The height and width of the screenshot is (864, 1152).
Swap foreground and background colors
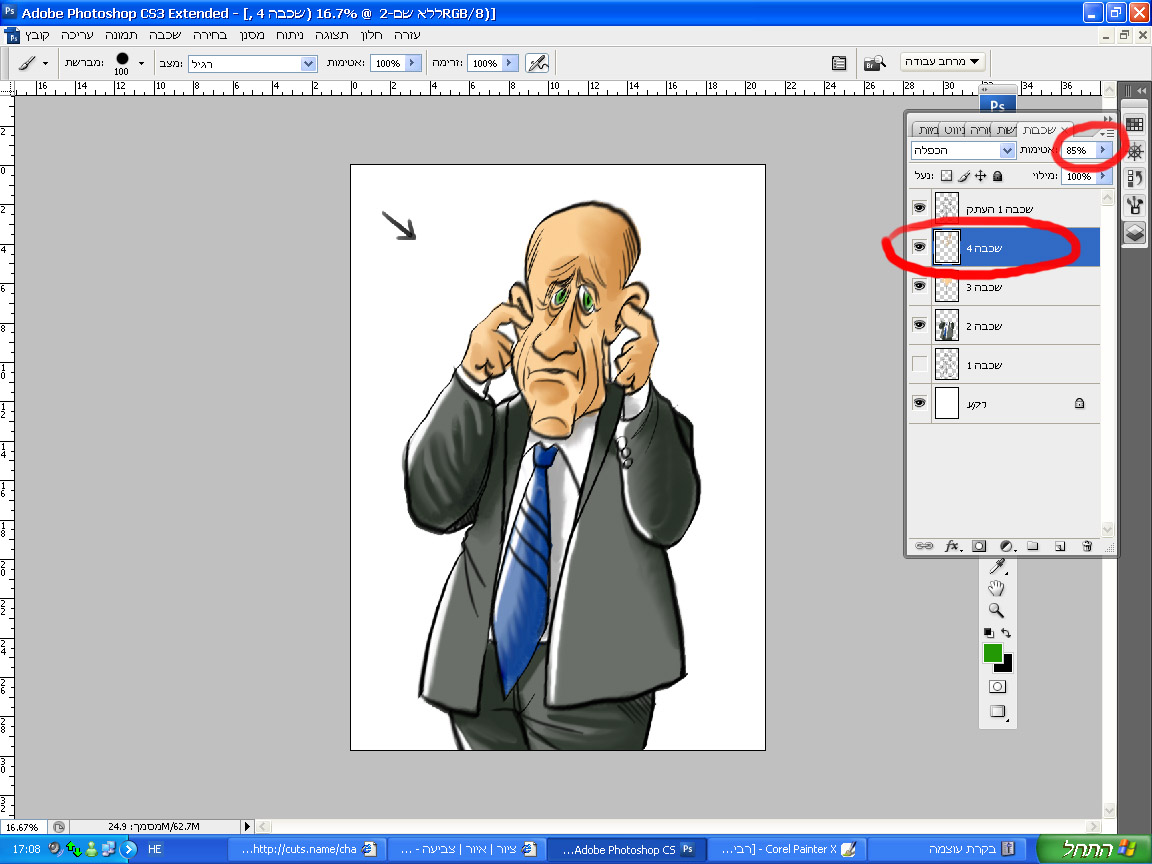tap(1007, 633)
